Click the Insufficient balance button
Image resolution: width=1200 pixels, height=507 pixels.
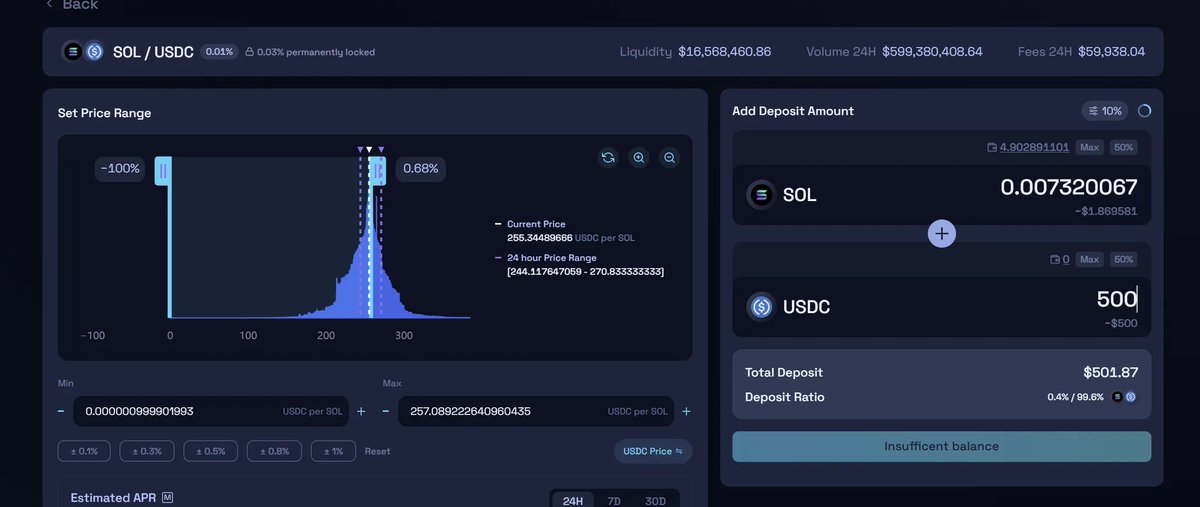pos(941,446)
